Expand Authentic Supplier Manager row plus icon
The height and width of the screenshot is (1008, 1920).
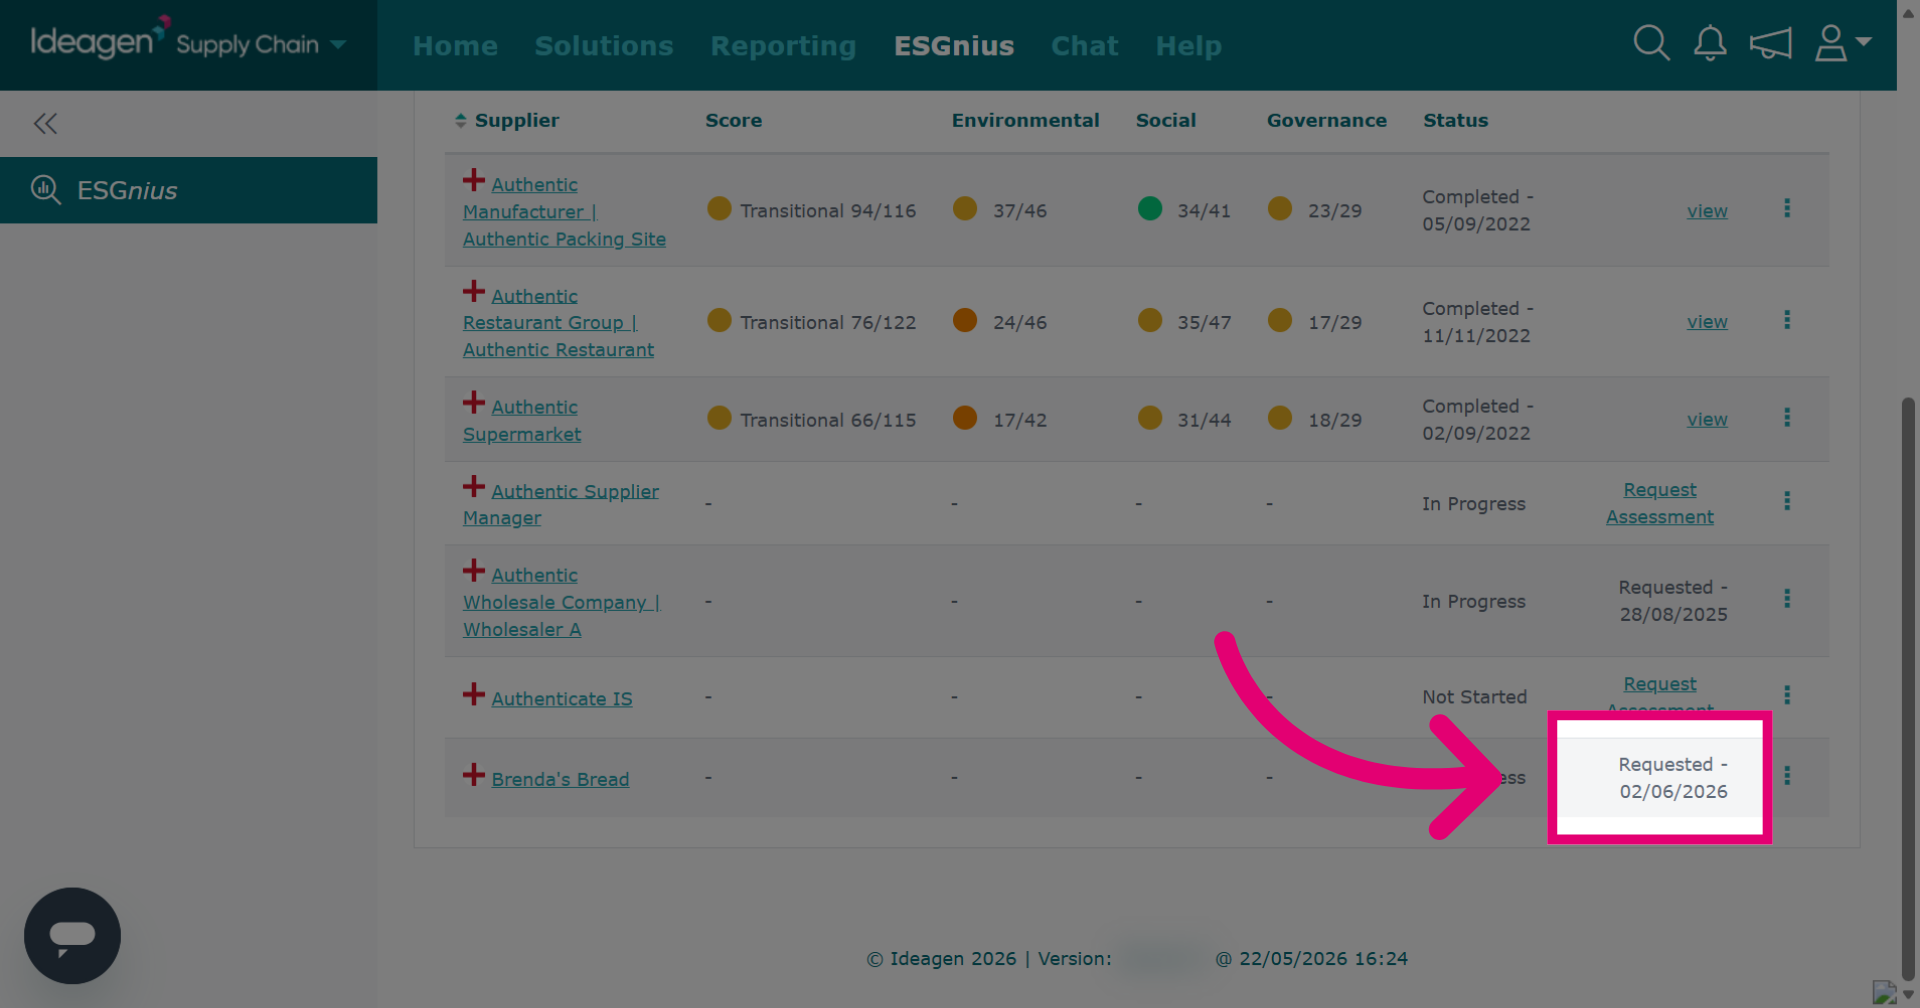click(474, 487)
